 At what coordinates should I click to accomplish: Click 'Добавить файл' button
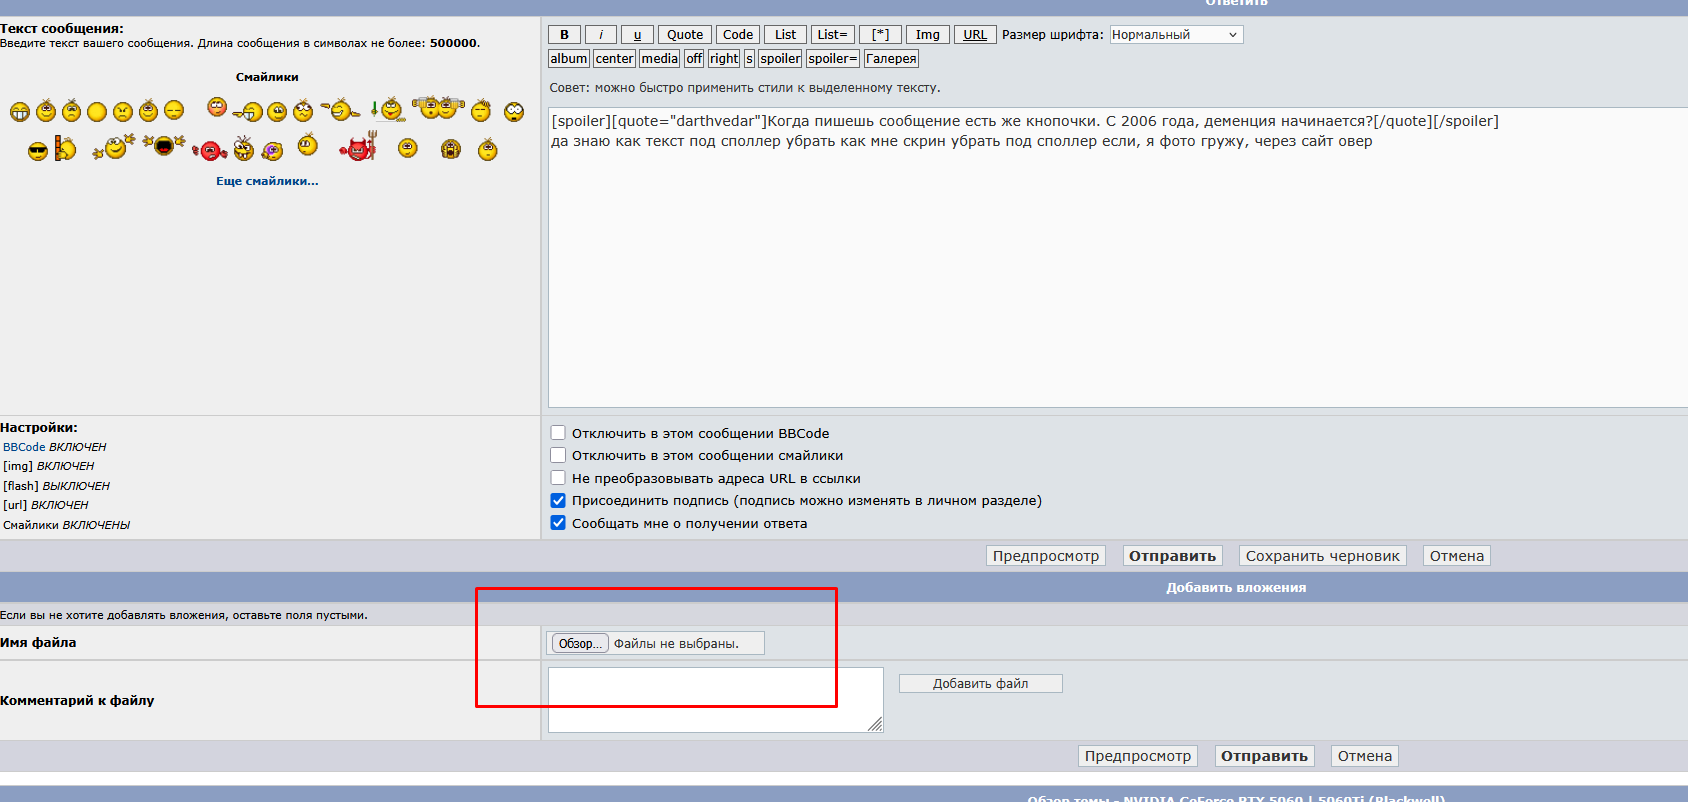point(981,684)
